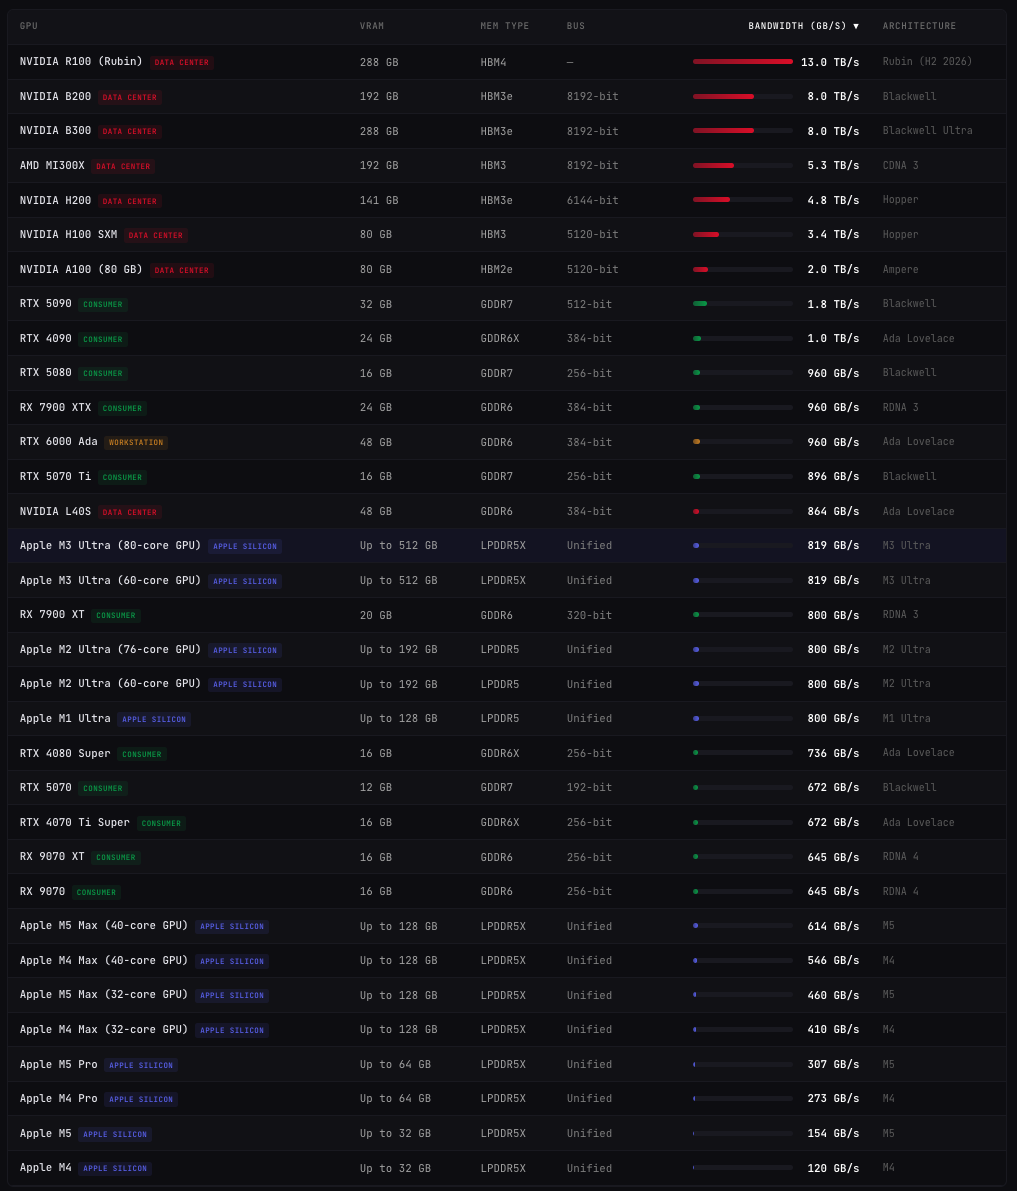
Task: Sort by the VRAM column header
Action: point(371,26)
